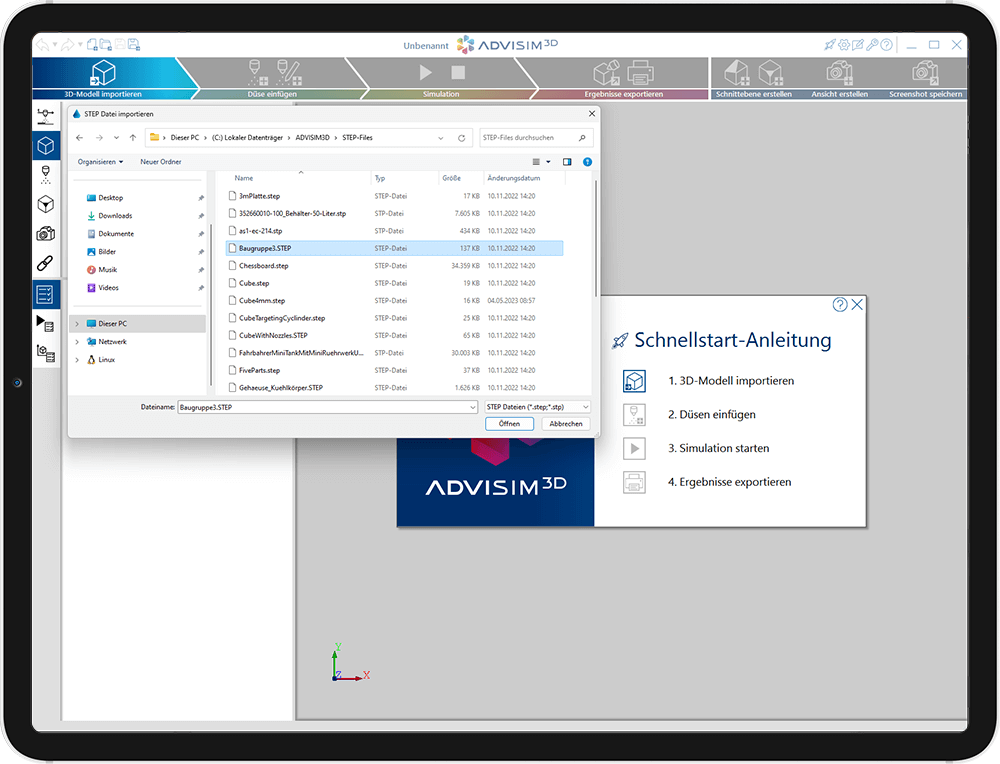Image resolution: width=1000 pixels, height=764 pixels.
Task: Select Desktop in the quick access list
Action: pos(110,198)
